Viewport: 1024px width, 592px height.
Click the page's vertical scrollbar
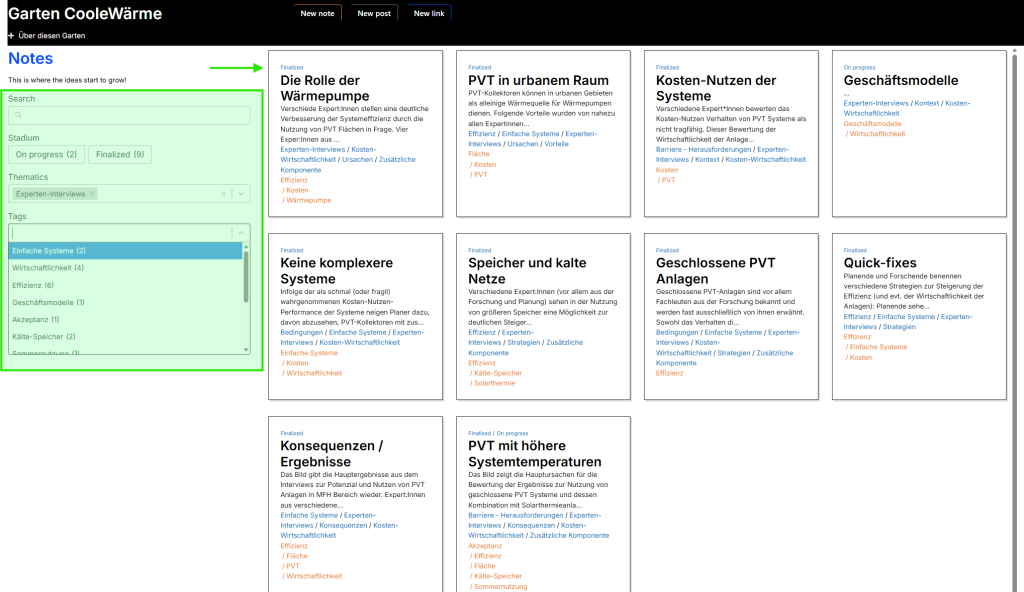coord(1014,320)
